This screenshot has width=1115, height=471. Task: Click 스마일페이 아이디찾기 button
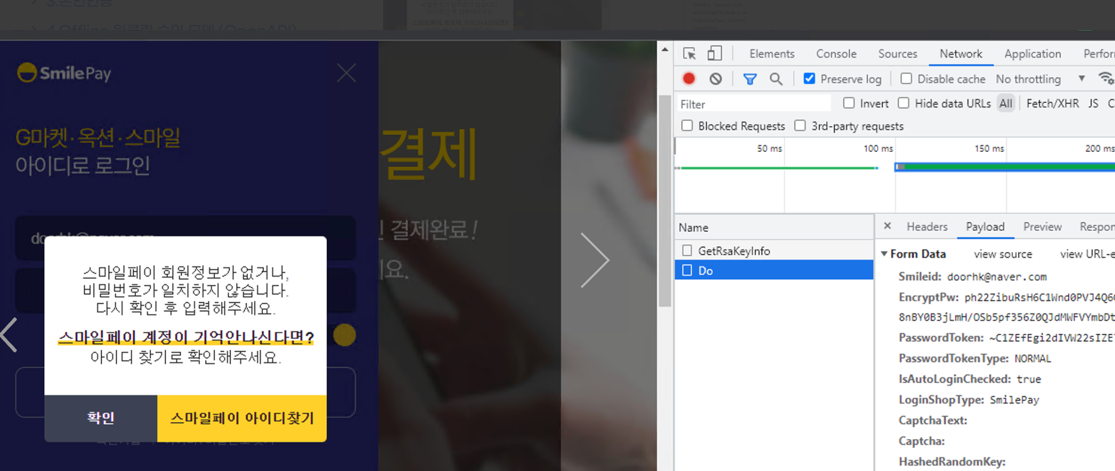click(x=242, y=418)
